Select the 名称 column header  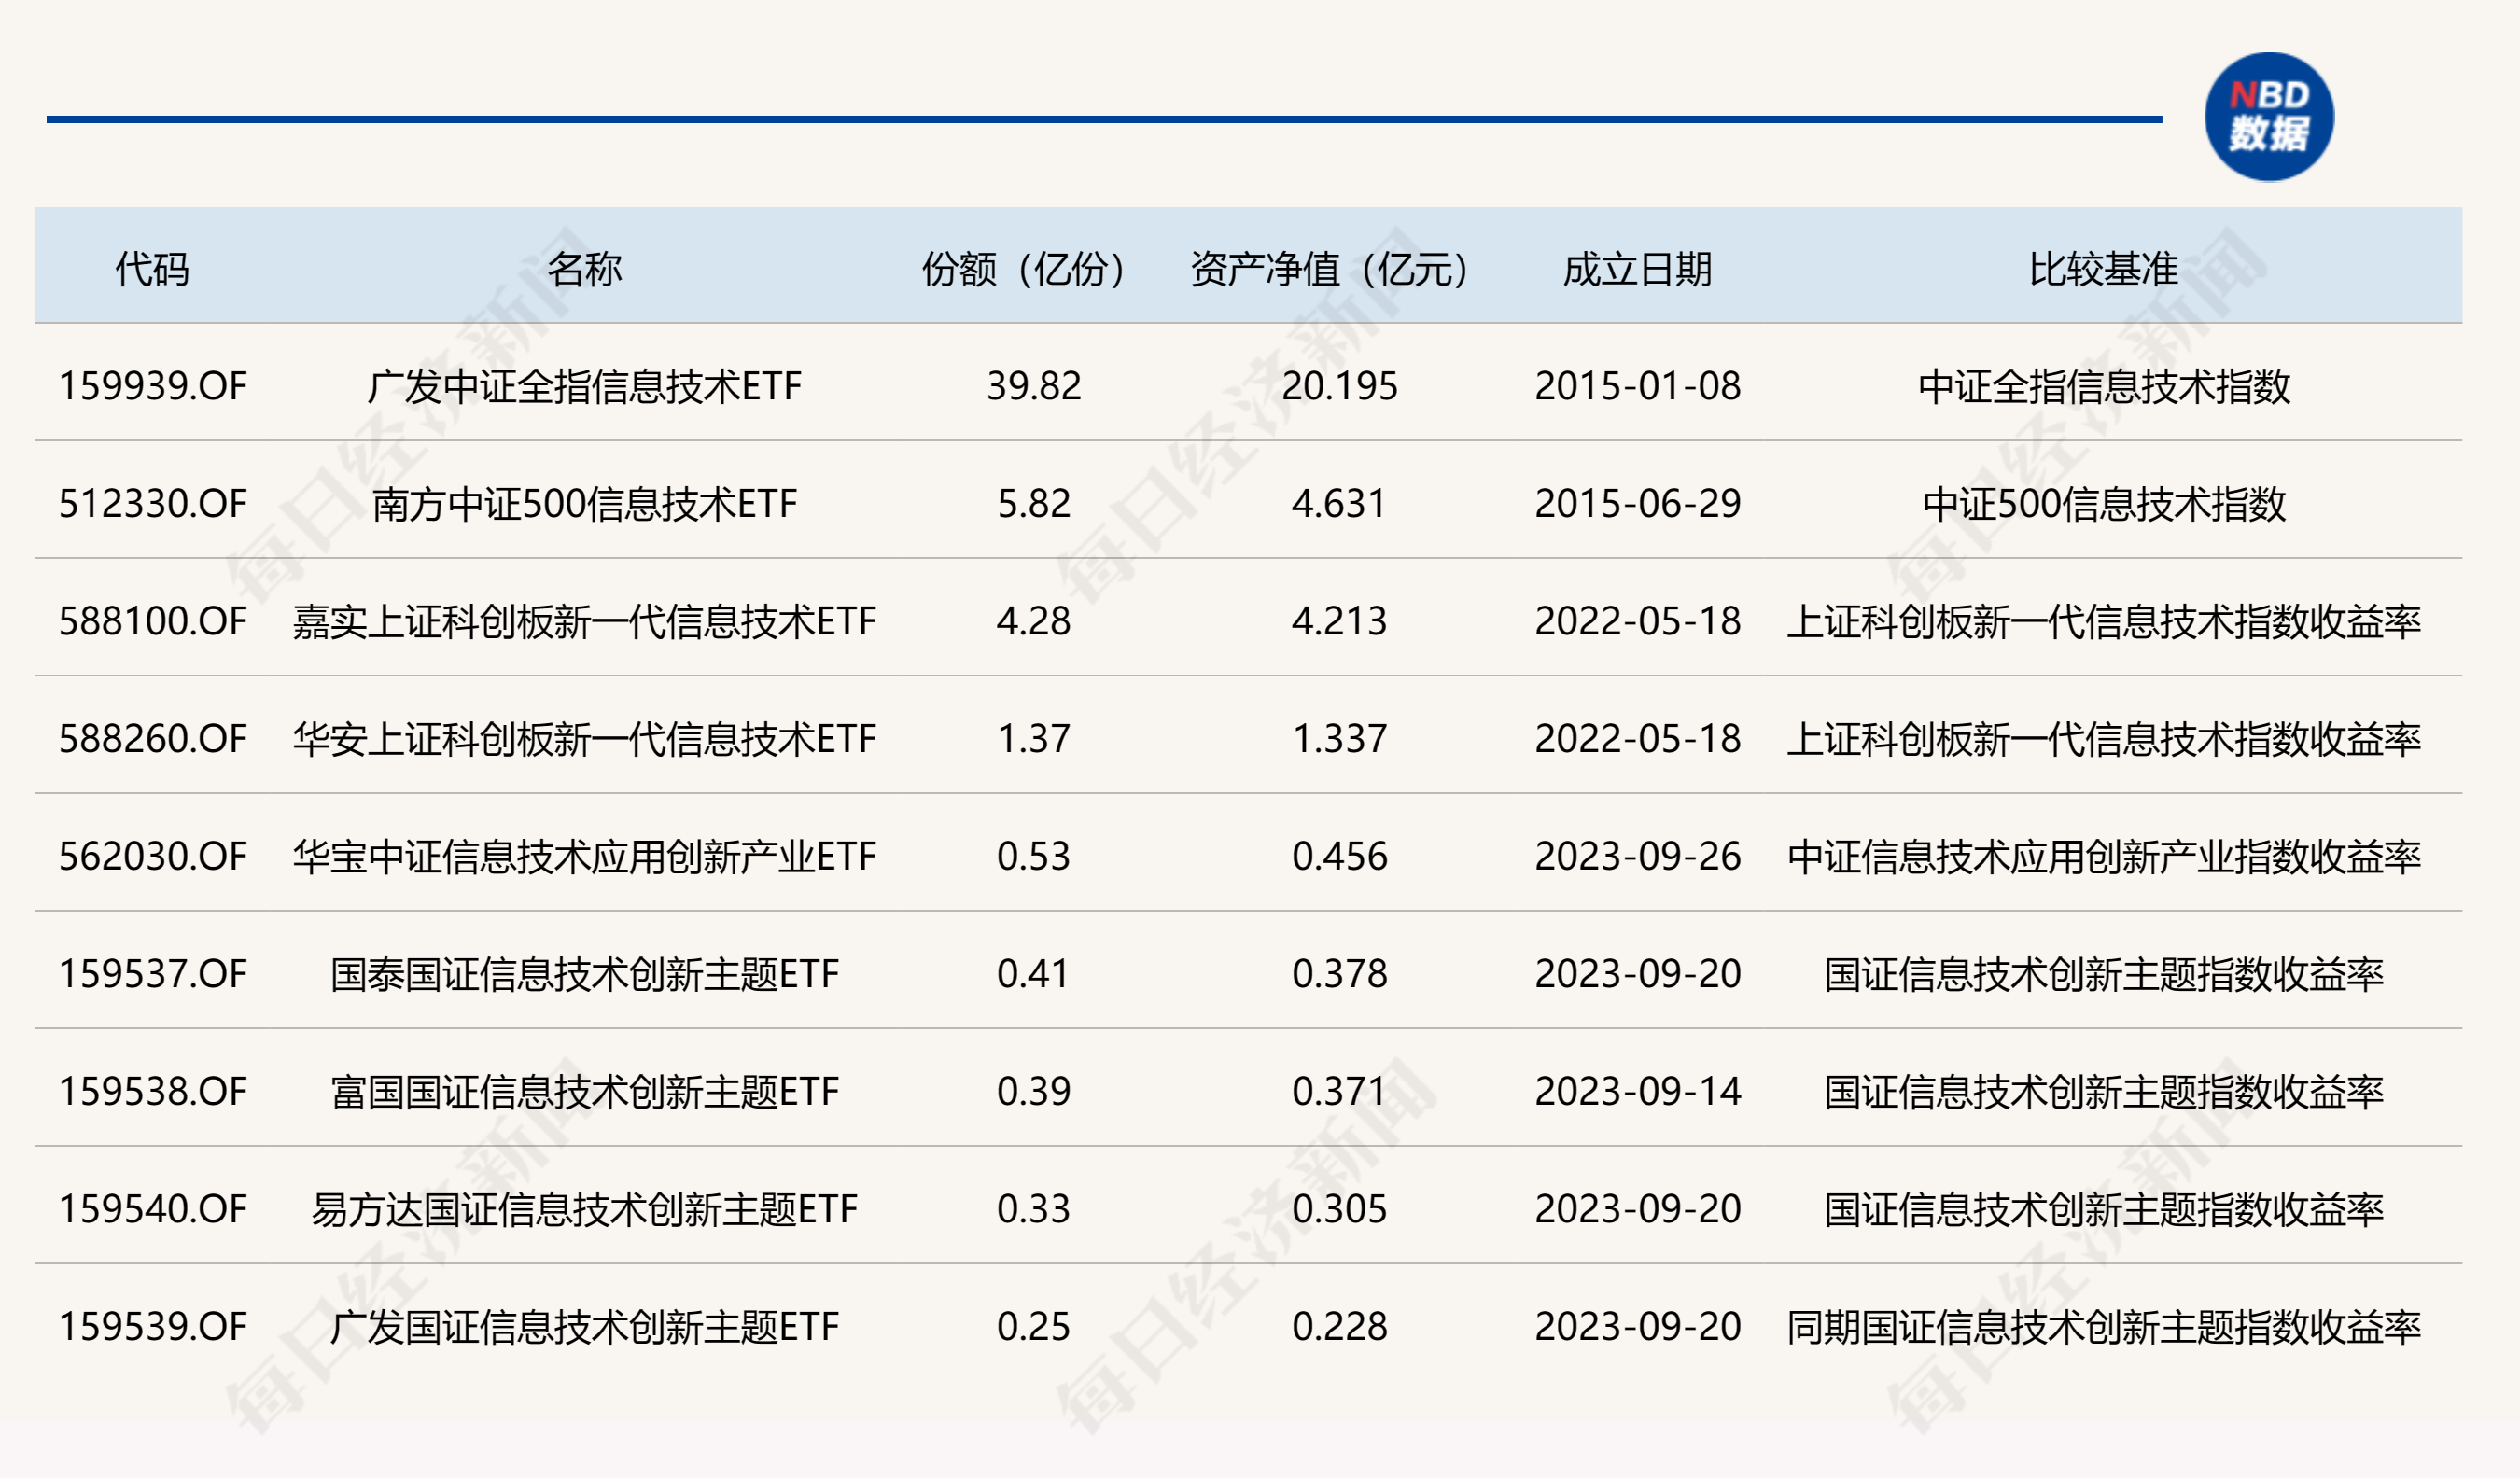pyautogui.click(x=585, y=269)
